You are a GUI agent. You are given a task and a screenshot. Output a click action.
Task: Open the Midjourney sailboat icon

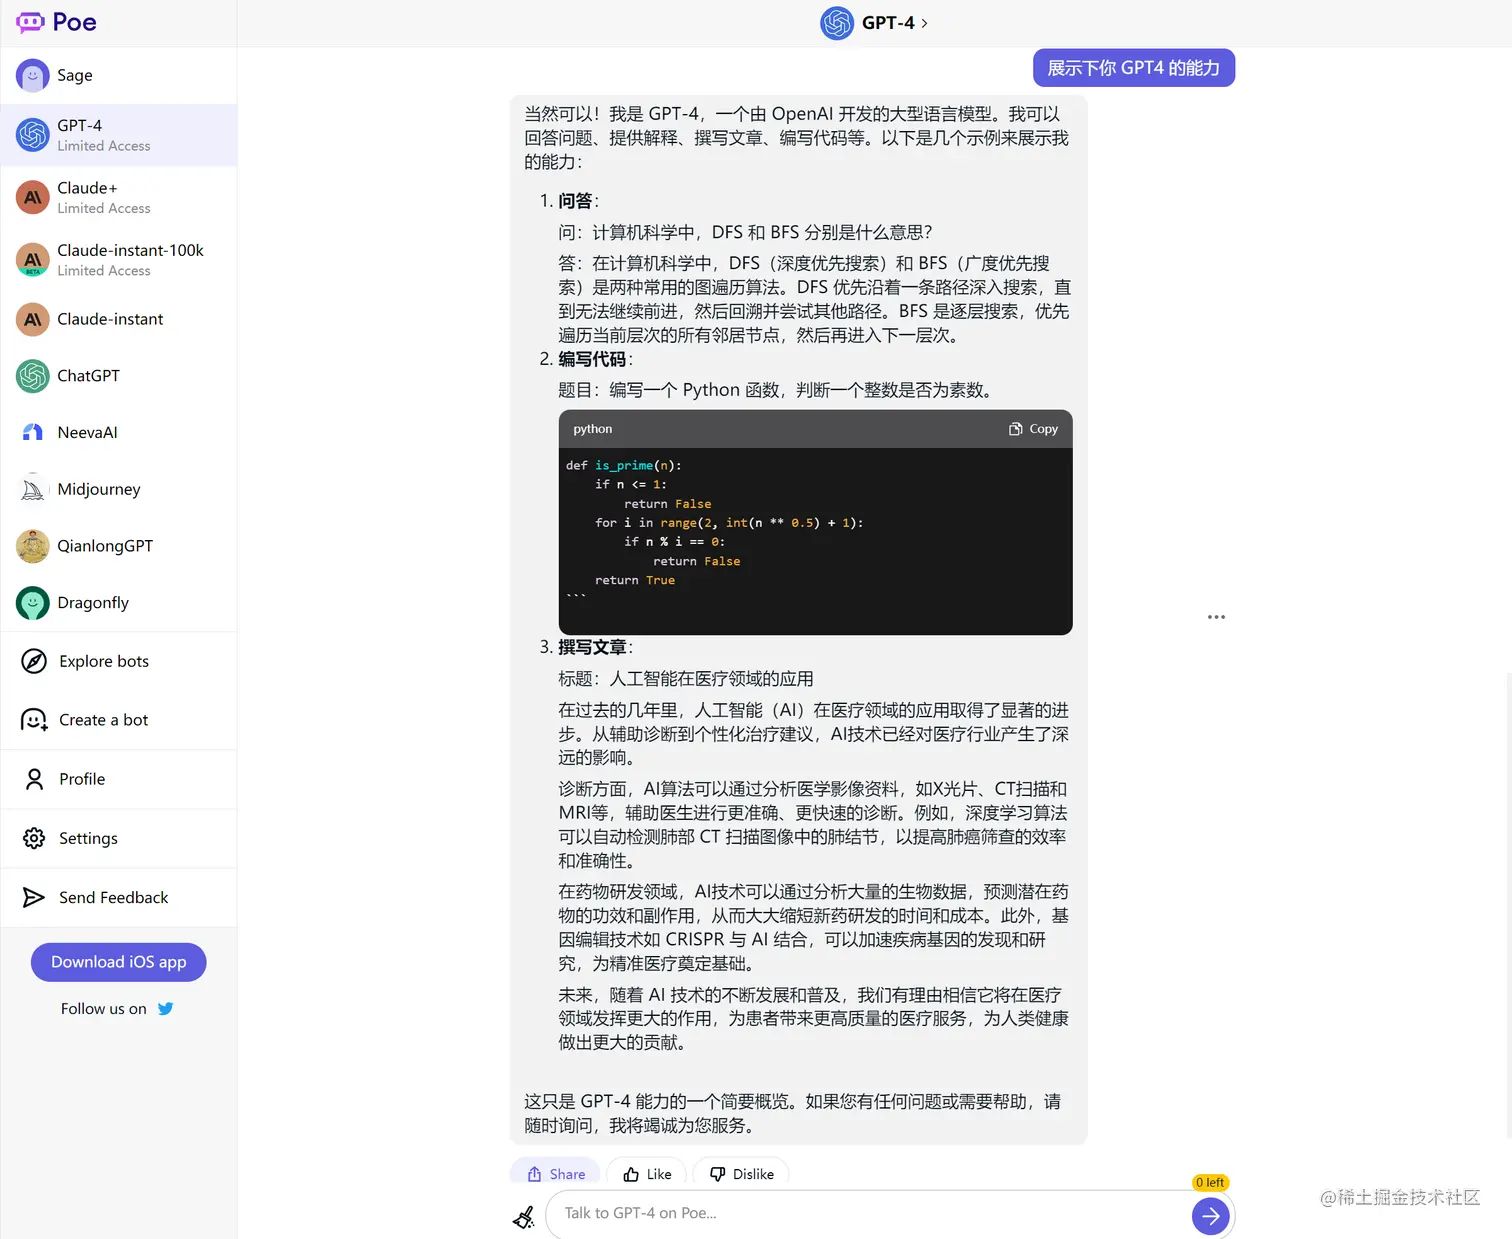tap(33, 489)
